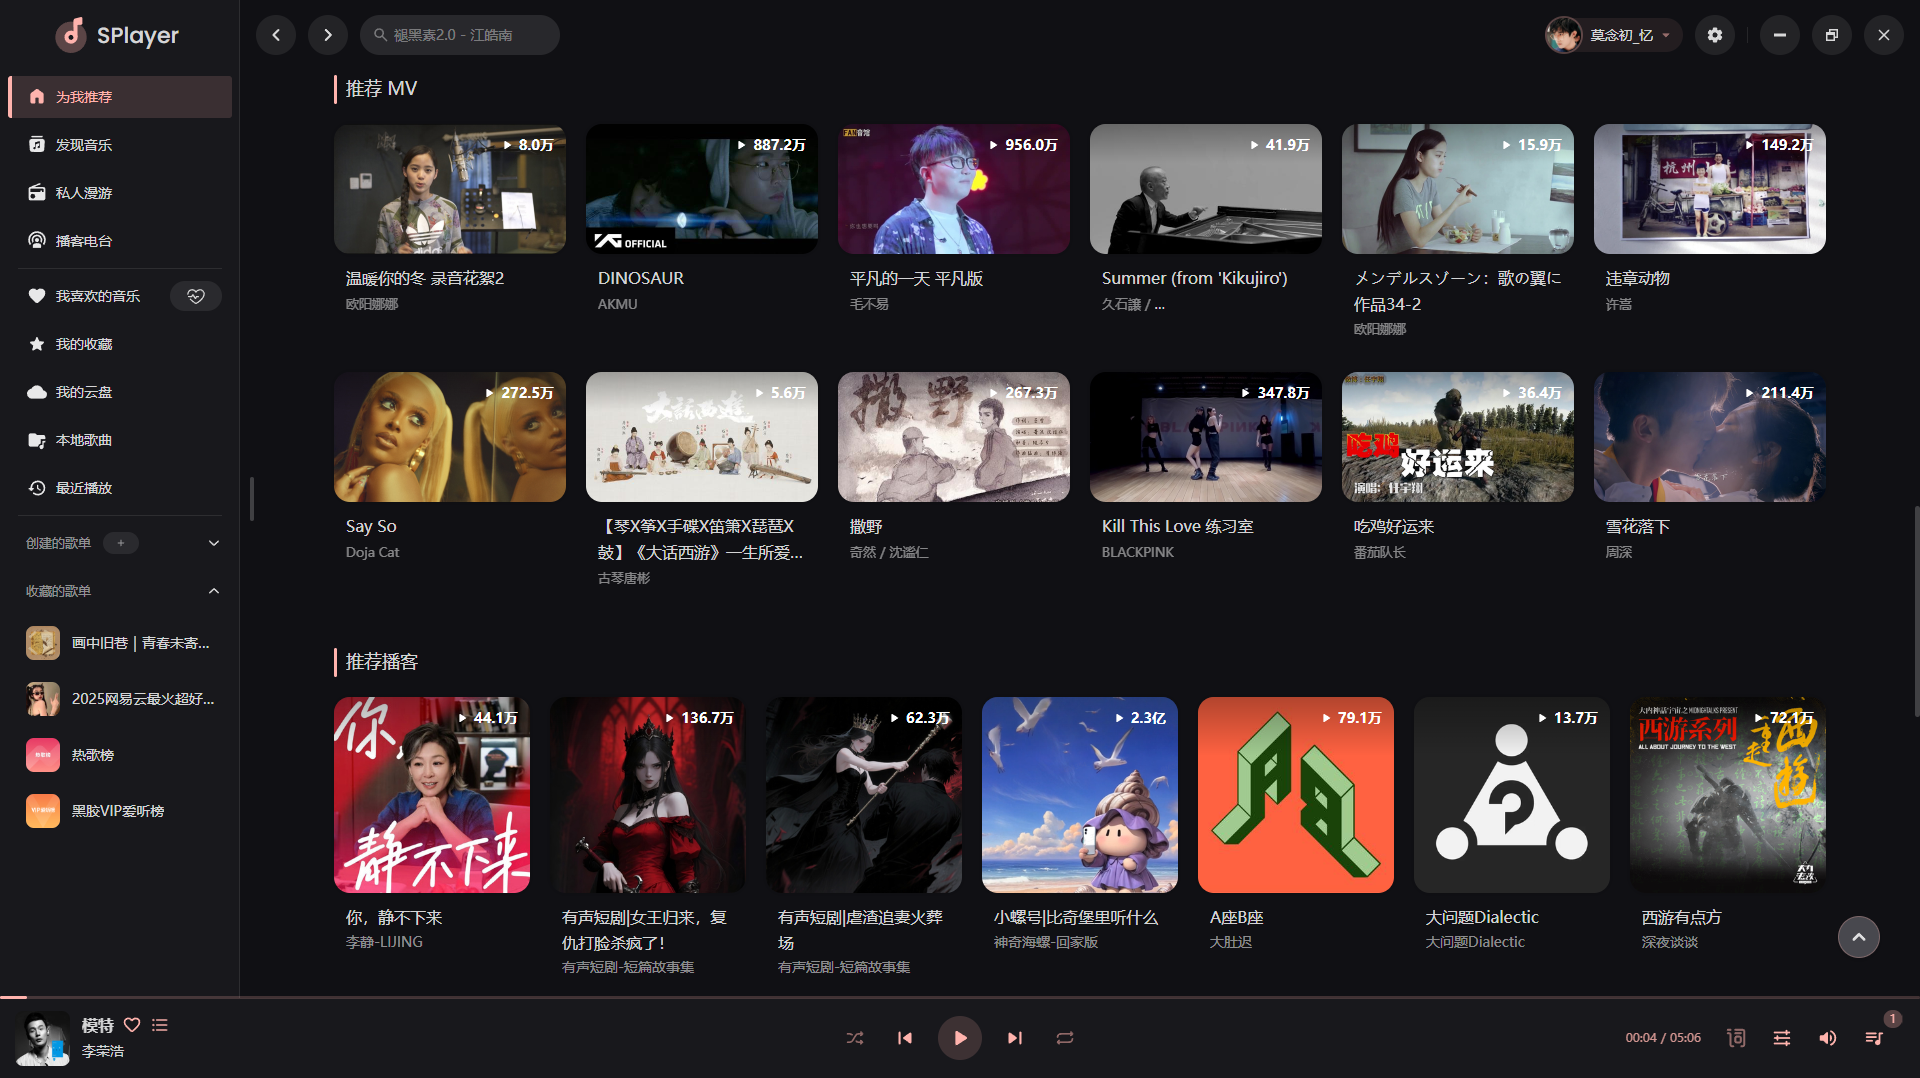The width and height of the screenshot is (1920, 1078).
Task: Add a new playlist with plus button
Action: click(121, 543)
